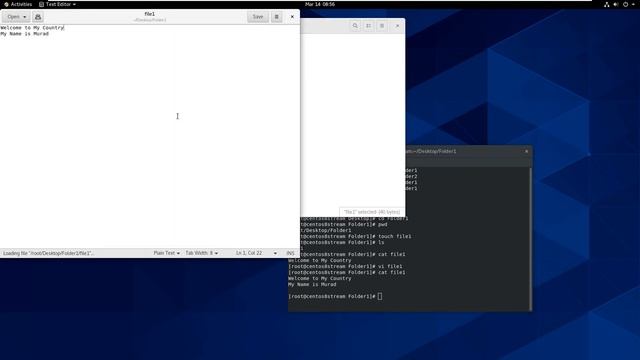Open the Plain Text language dropdown
The image size is (640, 360).
point(167,253)
